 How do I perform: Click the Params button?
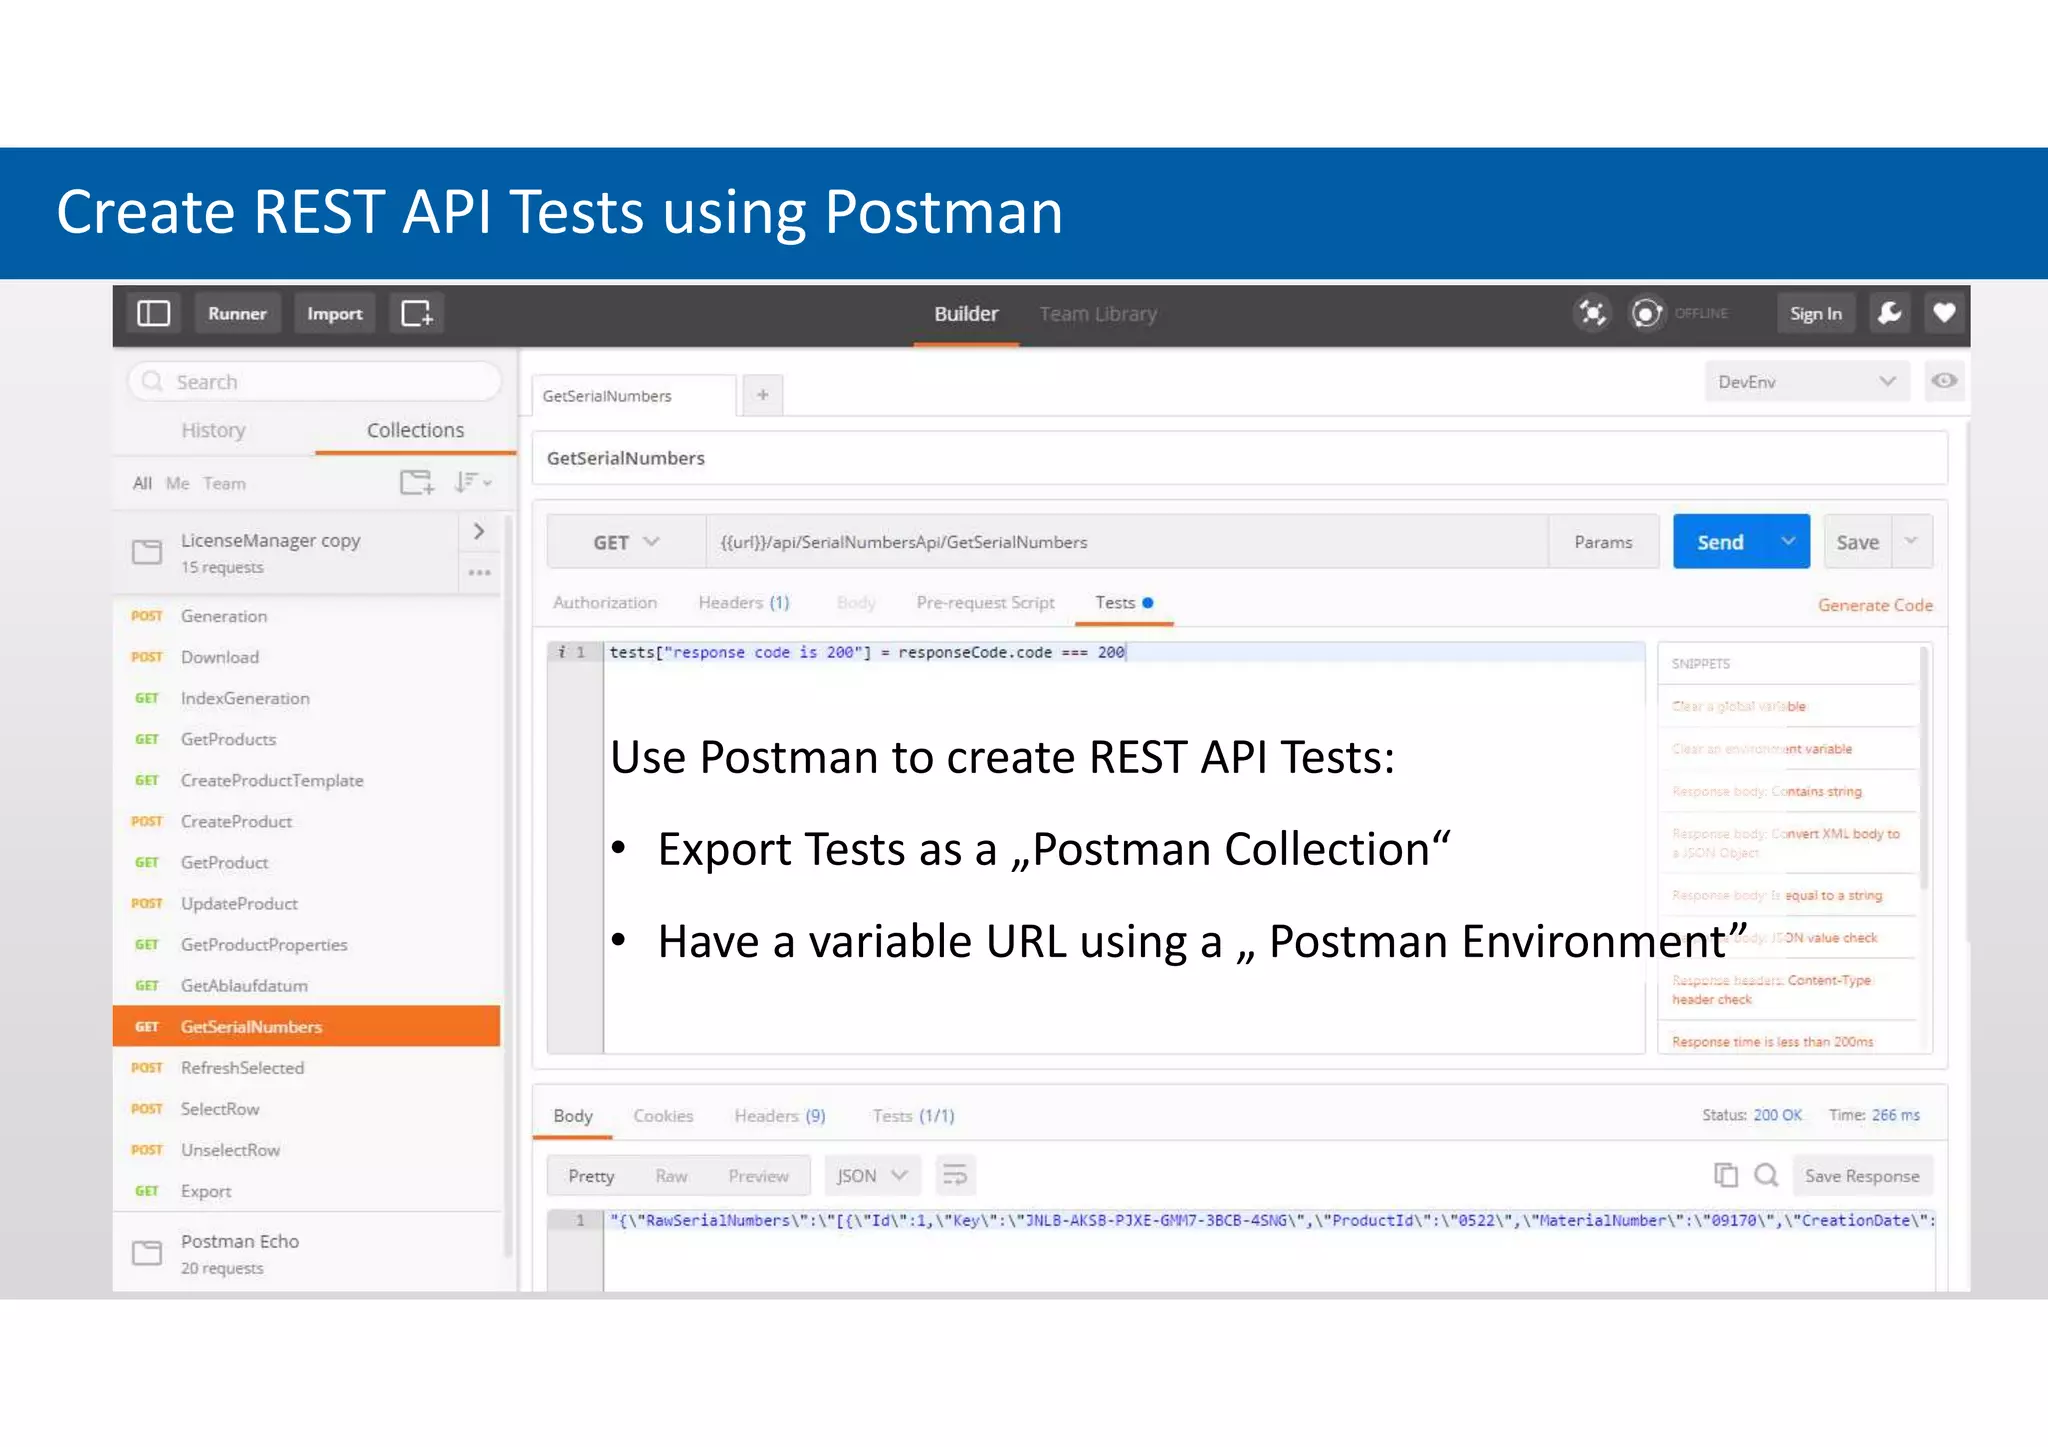point(1603,541)
